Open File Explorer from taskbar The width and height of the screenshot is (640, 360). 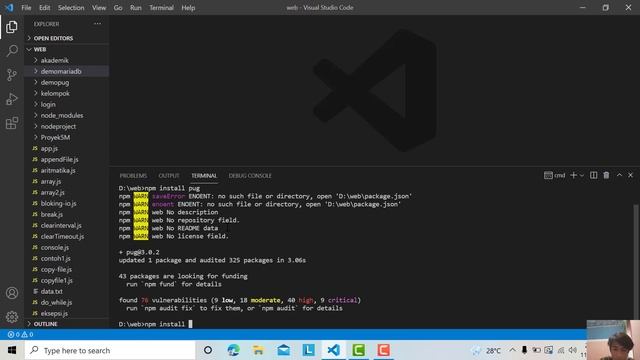coord(258,350)
